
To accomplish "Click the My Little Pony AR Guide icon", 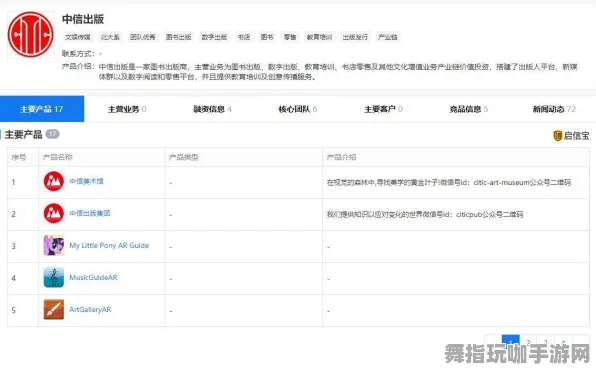I will click(x=54, y=245).
